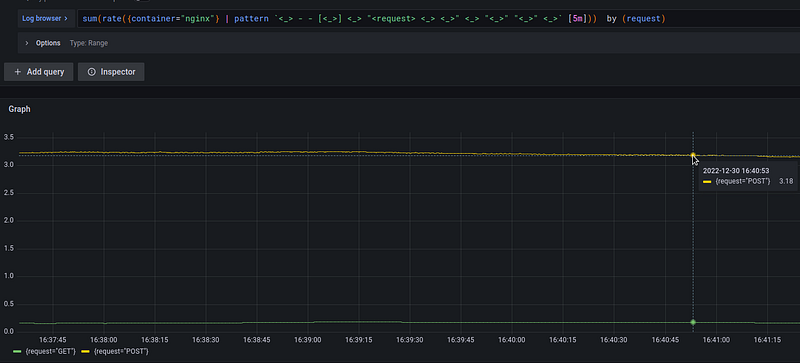Click the 16:39:00 x-axis label
Image resolution: width=800 pixels, height=363 pixels.
pyautogui.click(x=308, y=340)
